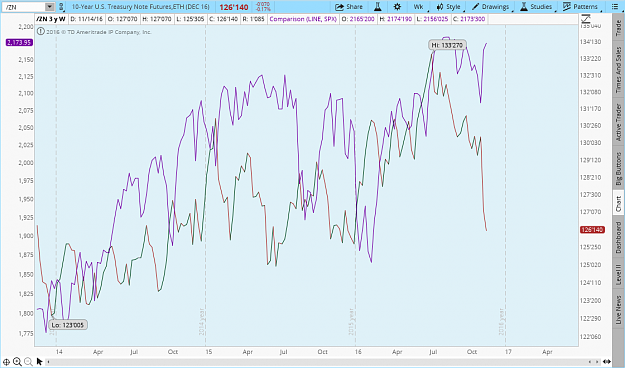Click the zoom out magnifier icon

click(x=28, y=362)
